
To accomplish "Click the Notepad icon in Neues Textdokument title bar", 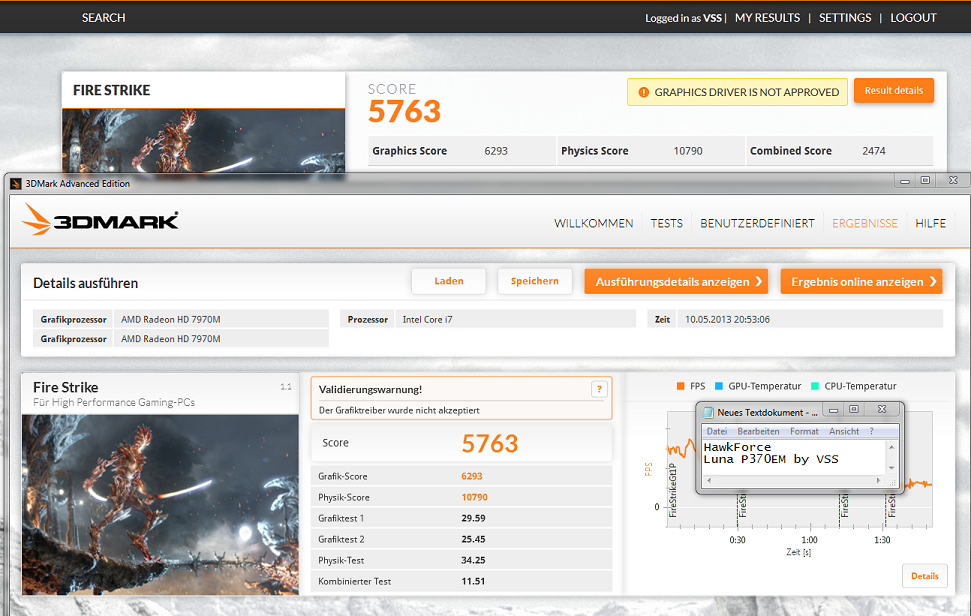I will 708,412.
